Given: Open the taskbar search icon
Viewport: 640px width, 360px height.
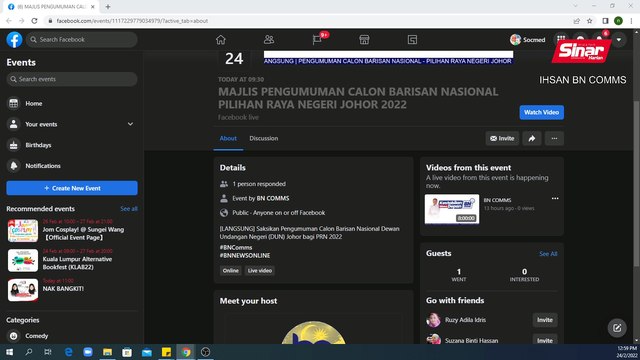Looking at the screenshot, I should point(29,352).
